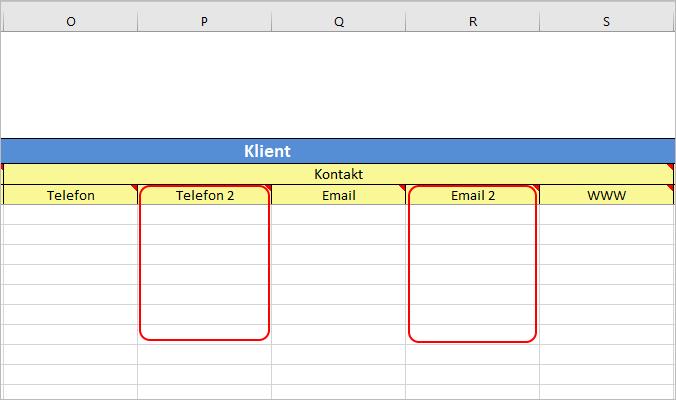The image size is (676, 400).
Task: Click the Telefon 2 heading cell
Action: (204, 195)
